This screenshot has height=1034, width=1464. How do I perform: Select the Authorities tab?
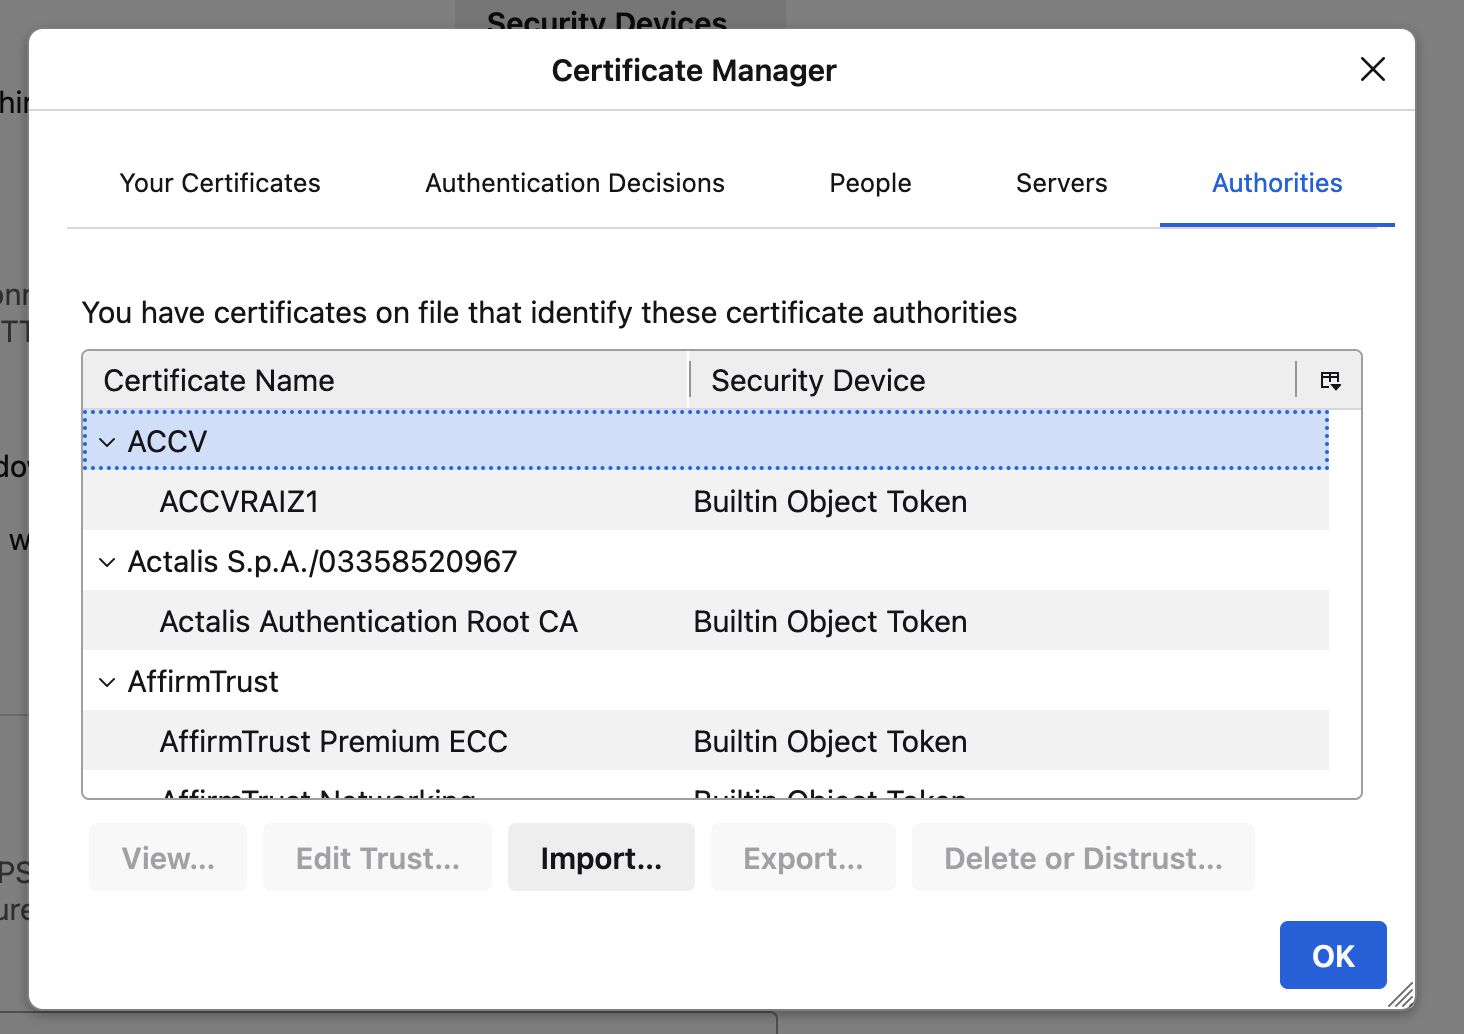[x=1277, y=183]
